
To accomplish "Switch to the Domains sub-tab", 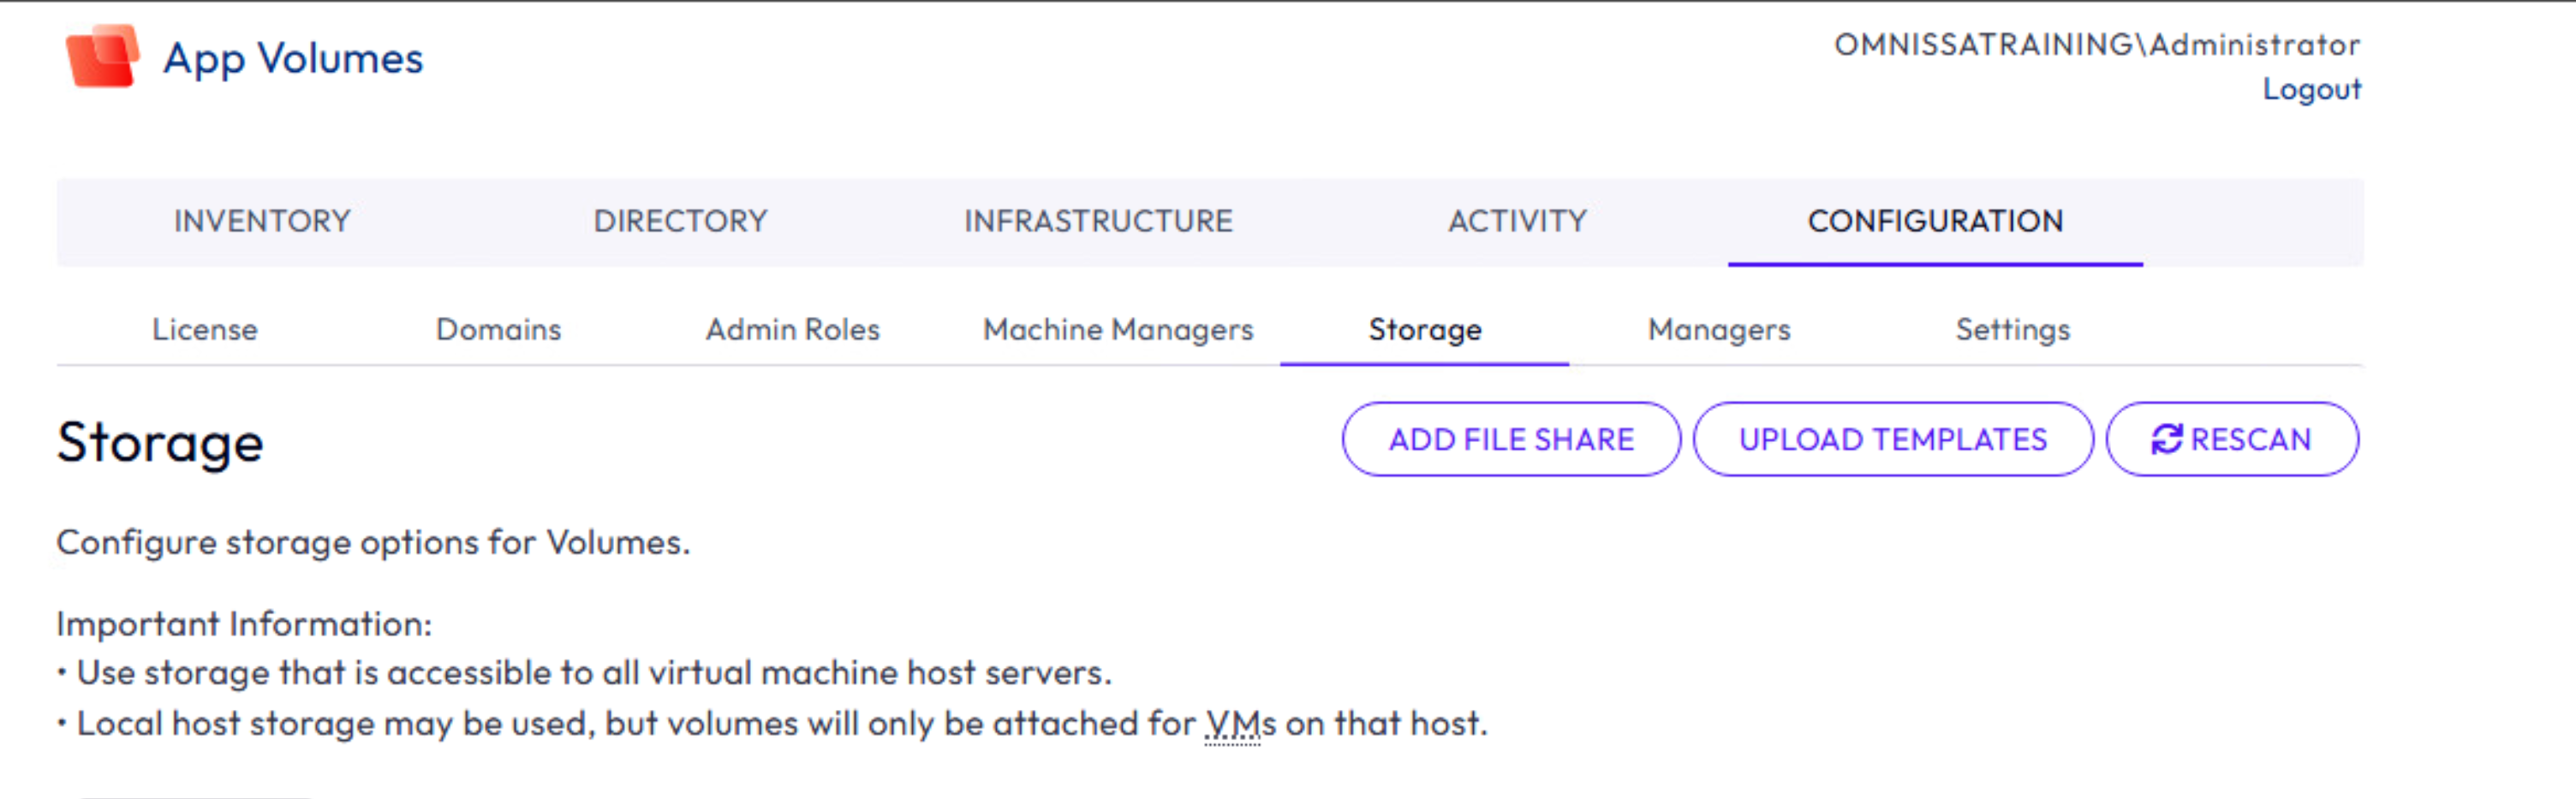I will point(498,329).
